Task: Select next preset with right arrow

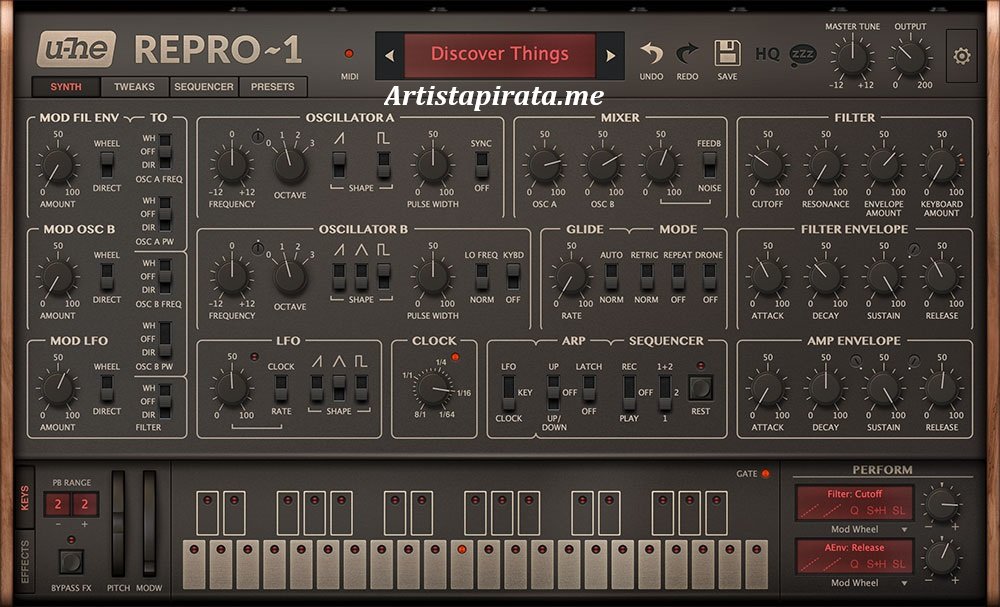Action: 610,56
